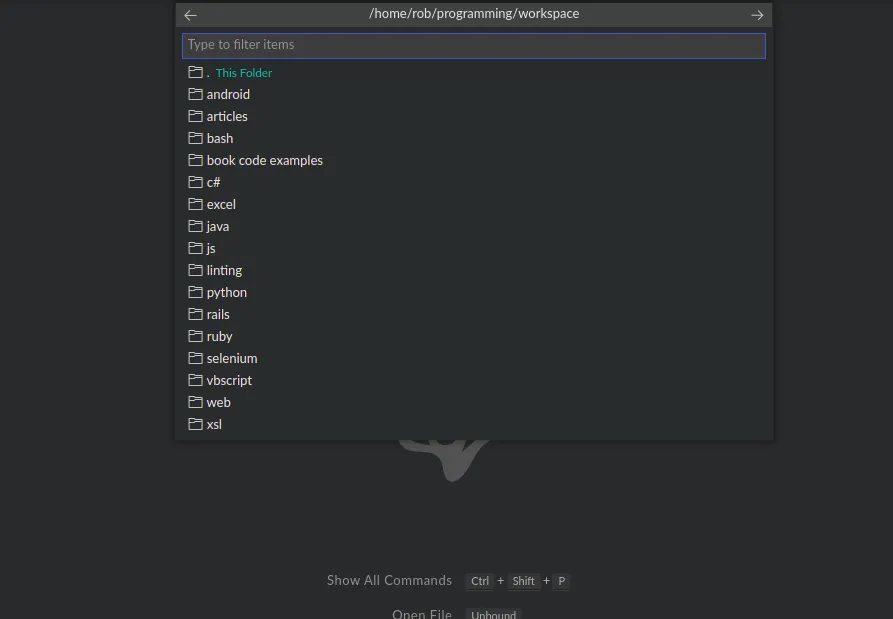The image size is (893, 619).
Task: Select the "This Folder" entry
Action: (243, 72)
